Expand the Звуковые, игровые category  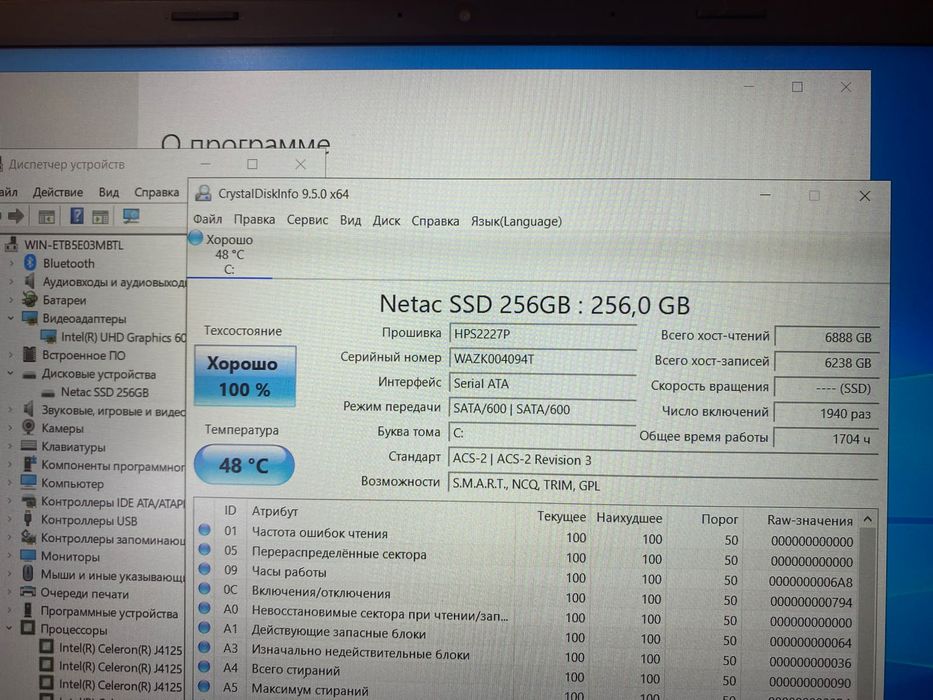point(11,410)
